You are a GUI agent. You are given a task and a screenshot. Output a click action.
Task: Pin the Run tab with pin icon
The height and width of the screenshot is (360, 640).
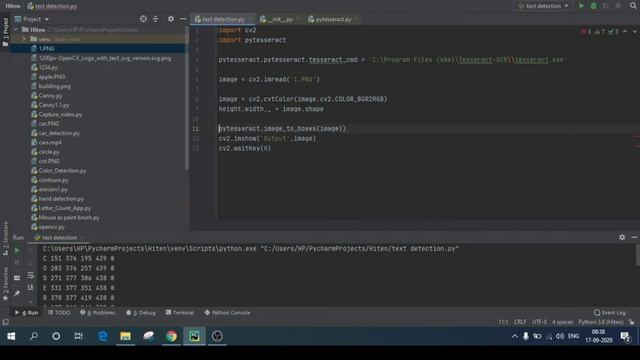point(17,293)
